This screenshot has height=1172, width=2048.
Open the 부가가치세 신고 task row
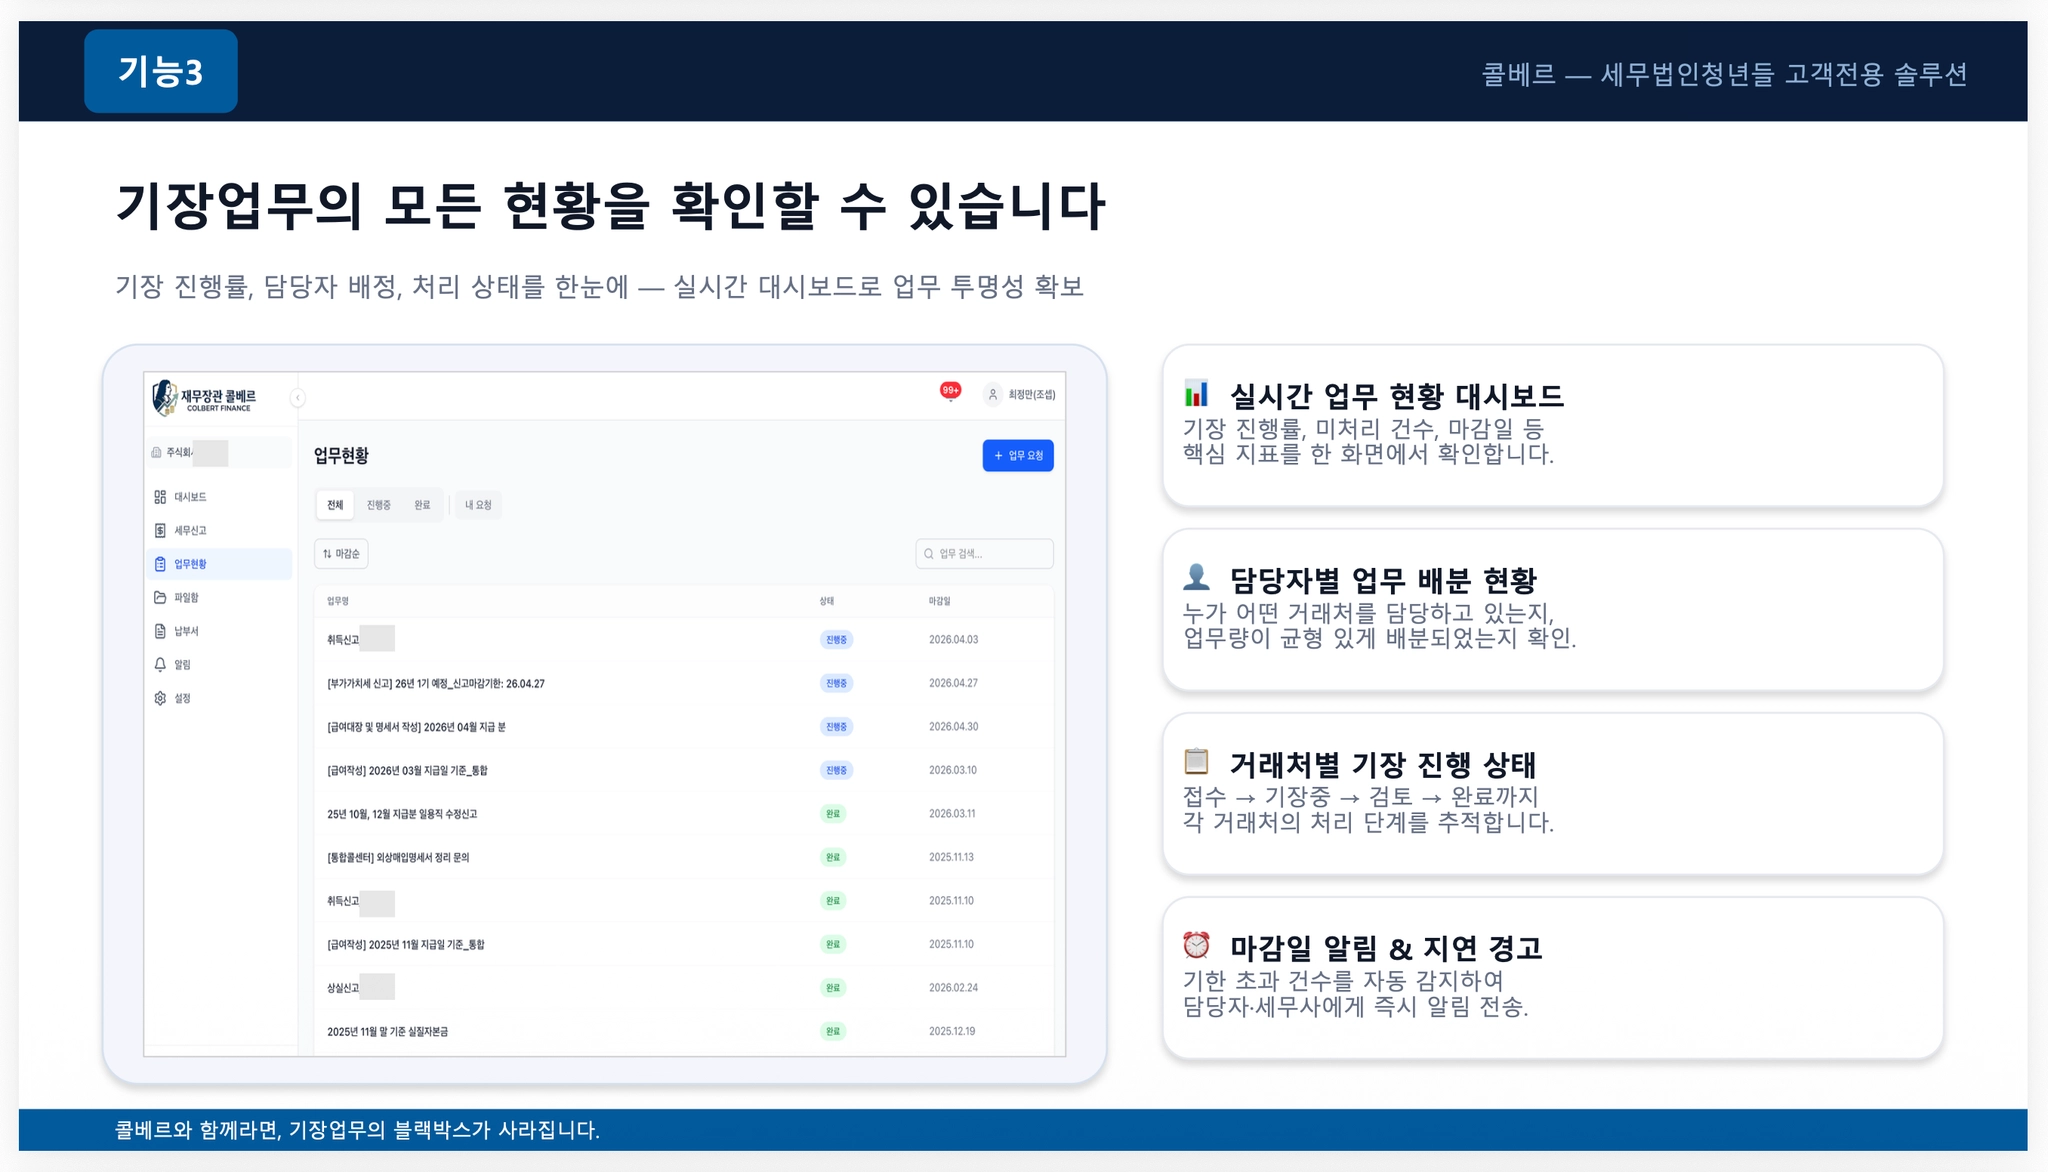[436, 684]
